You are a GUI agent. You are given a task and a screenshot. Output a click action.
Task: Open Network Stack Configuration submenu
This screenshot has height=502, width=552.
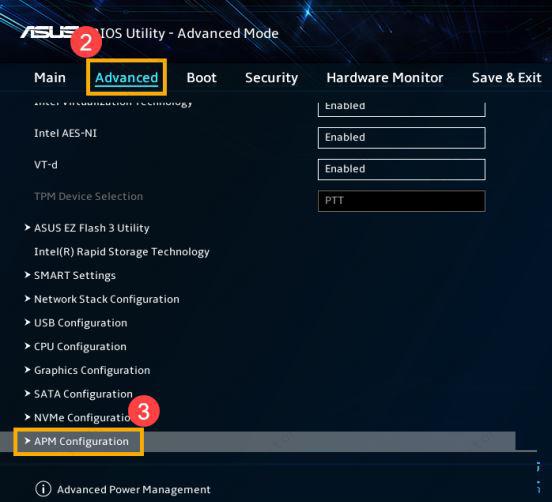coord(106,299)
